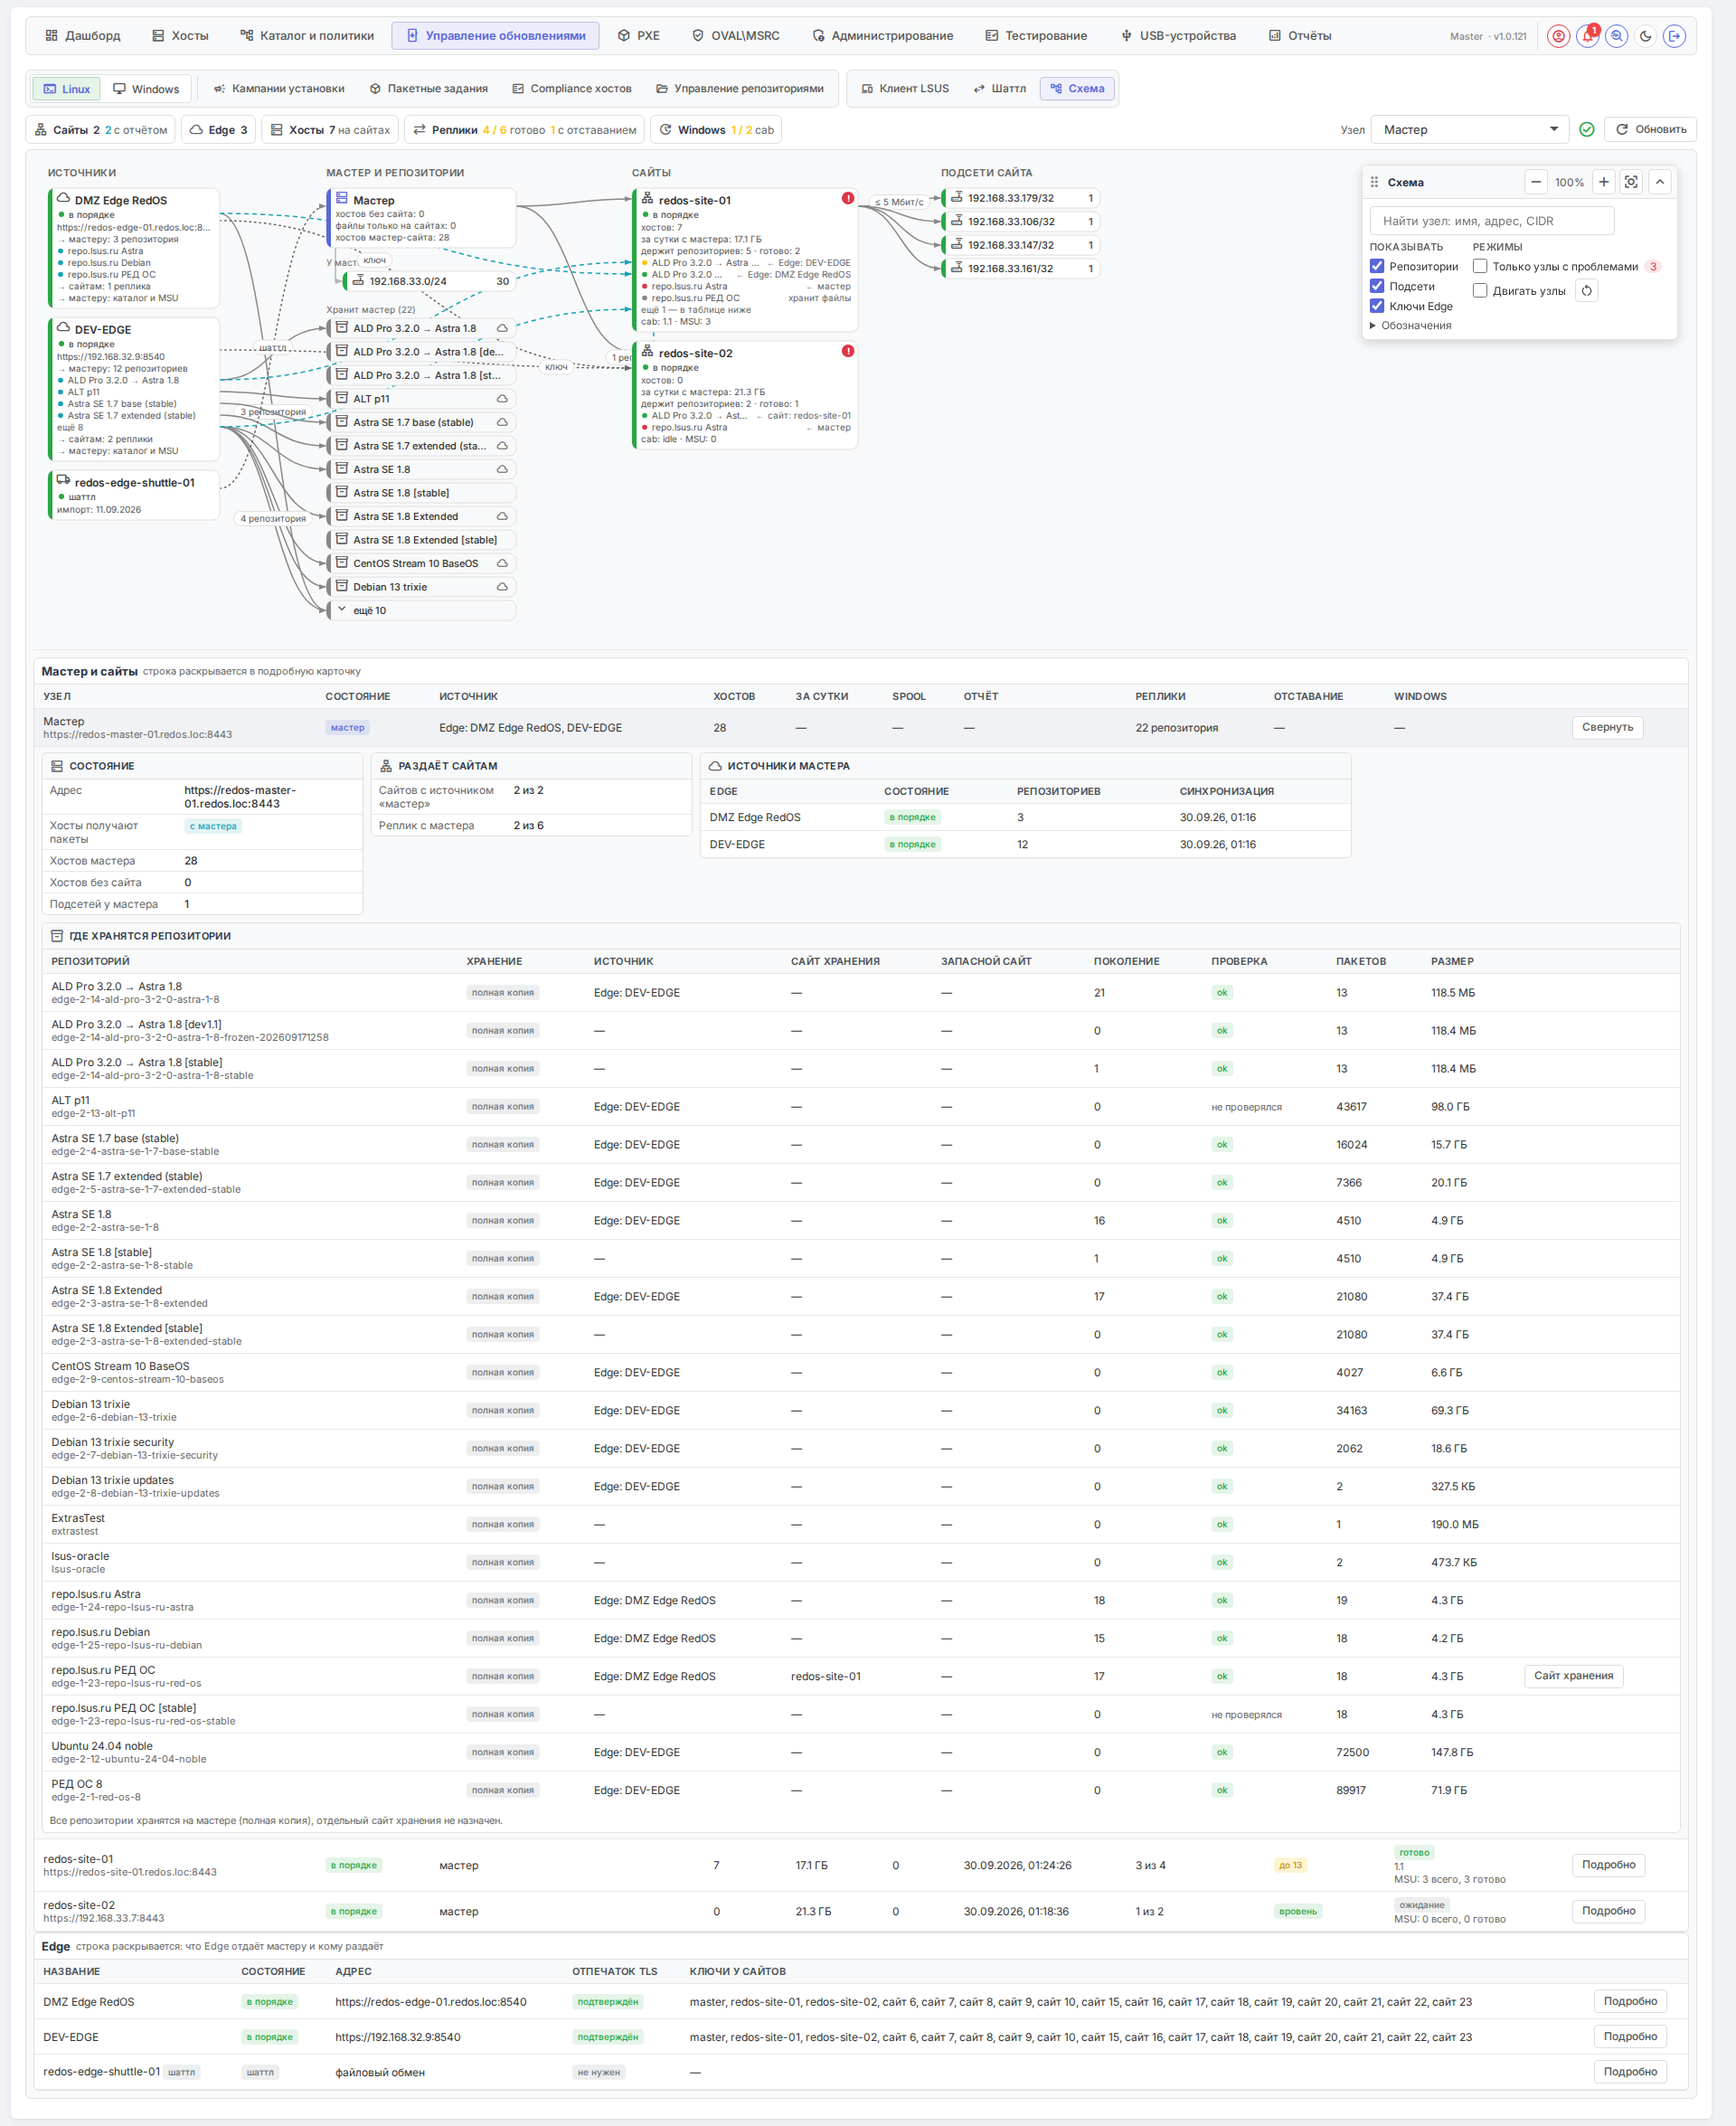Open the Шаттл tab

pos(1000,89)
